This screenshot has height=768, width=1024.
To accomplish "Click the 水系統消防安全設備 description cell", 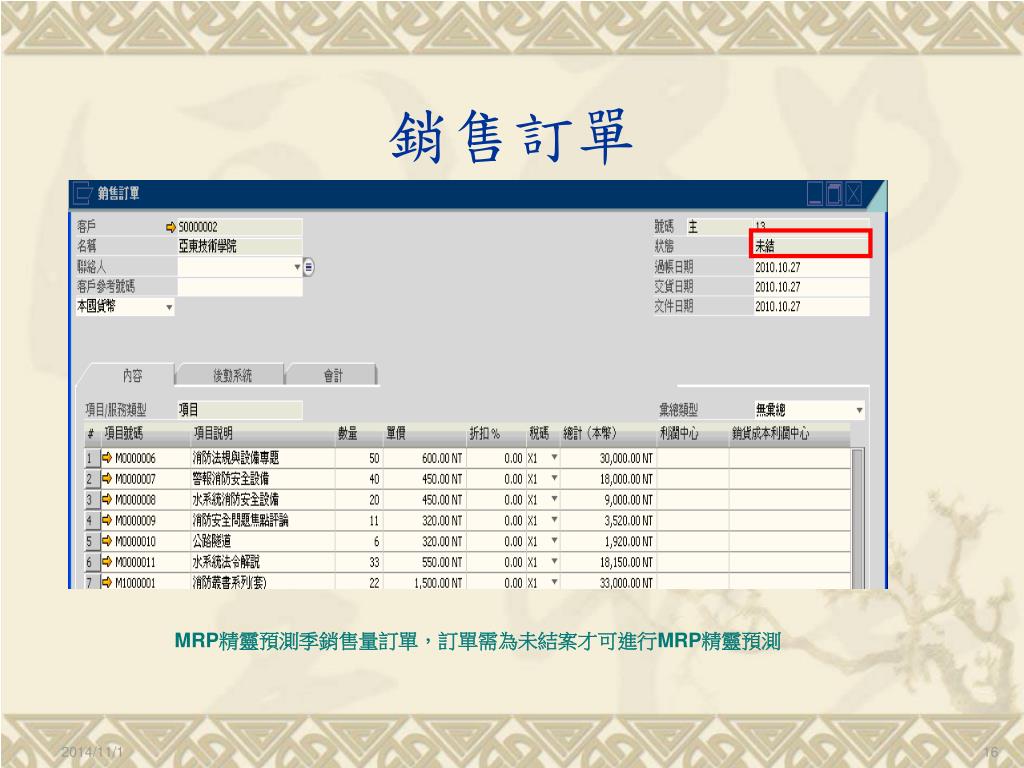I will coord(263,500).
